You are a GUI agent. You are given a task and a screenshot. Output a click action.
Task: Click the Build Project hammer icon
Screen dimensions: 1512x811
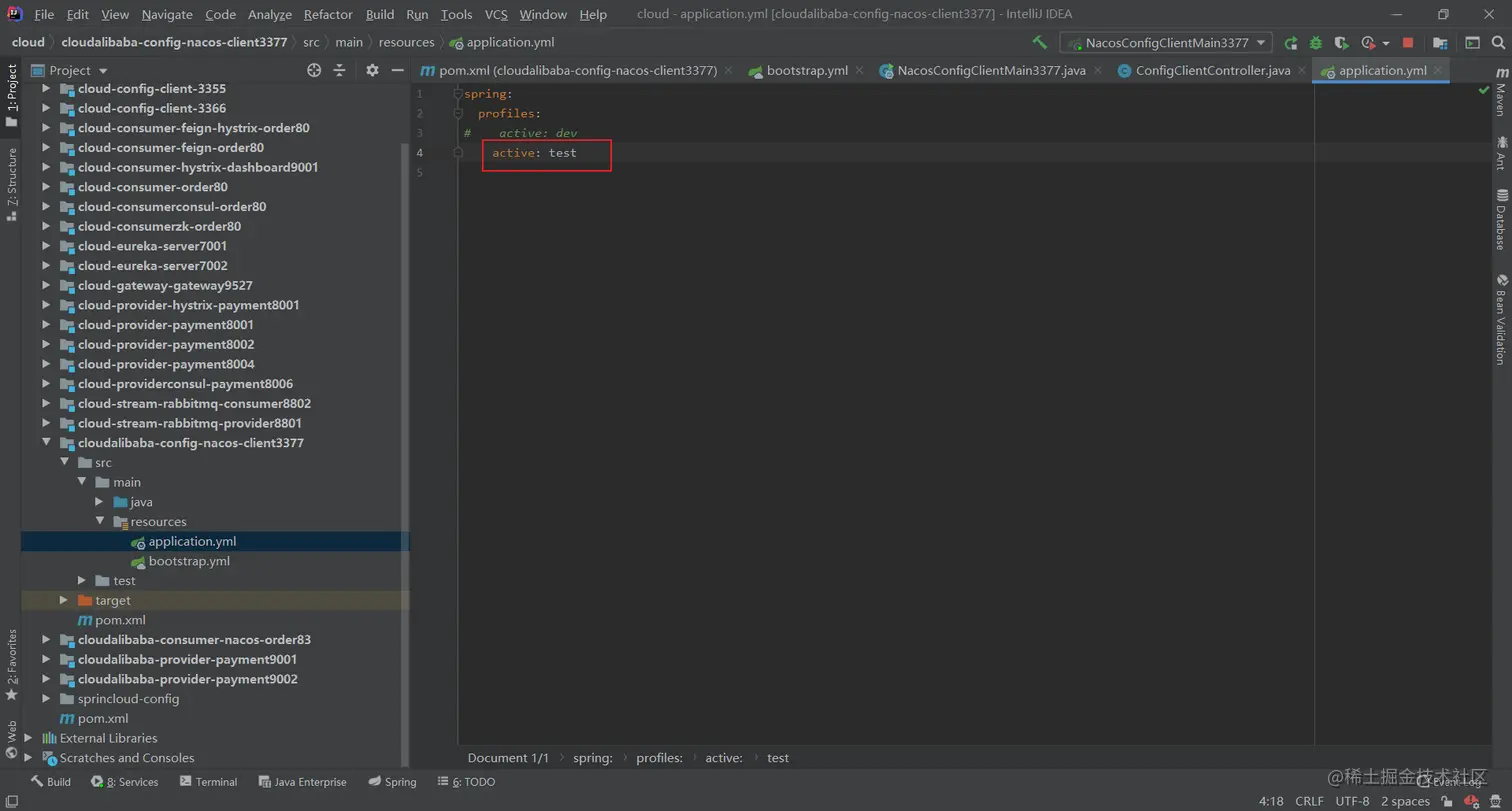click(1040, 42)
